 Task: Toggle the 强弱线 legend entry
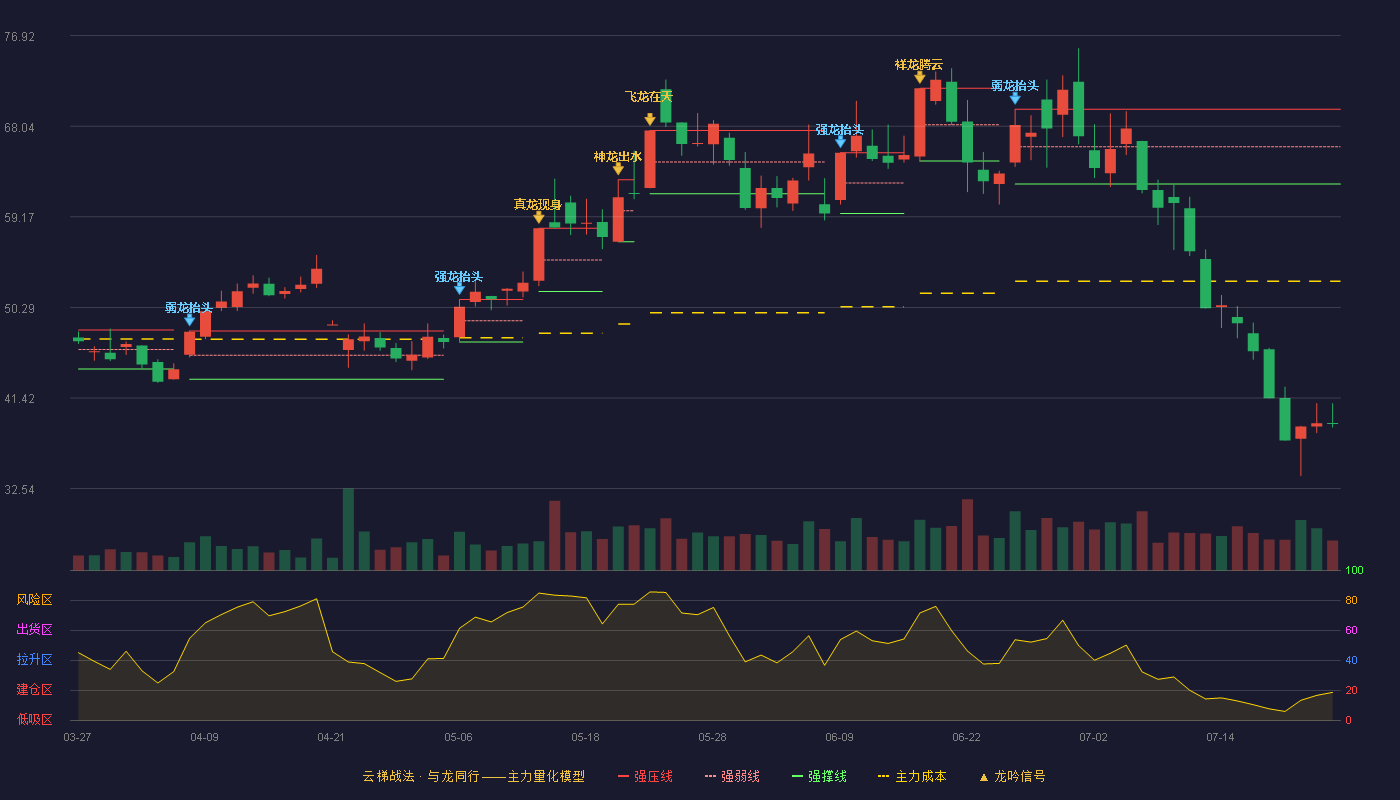pos(732,776)
